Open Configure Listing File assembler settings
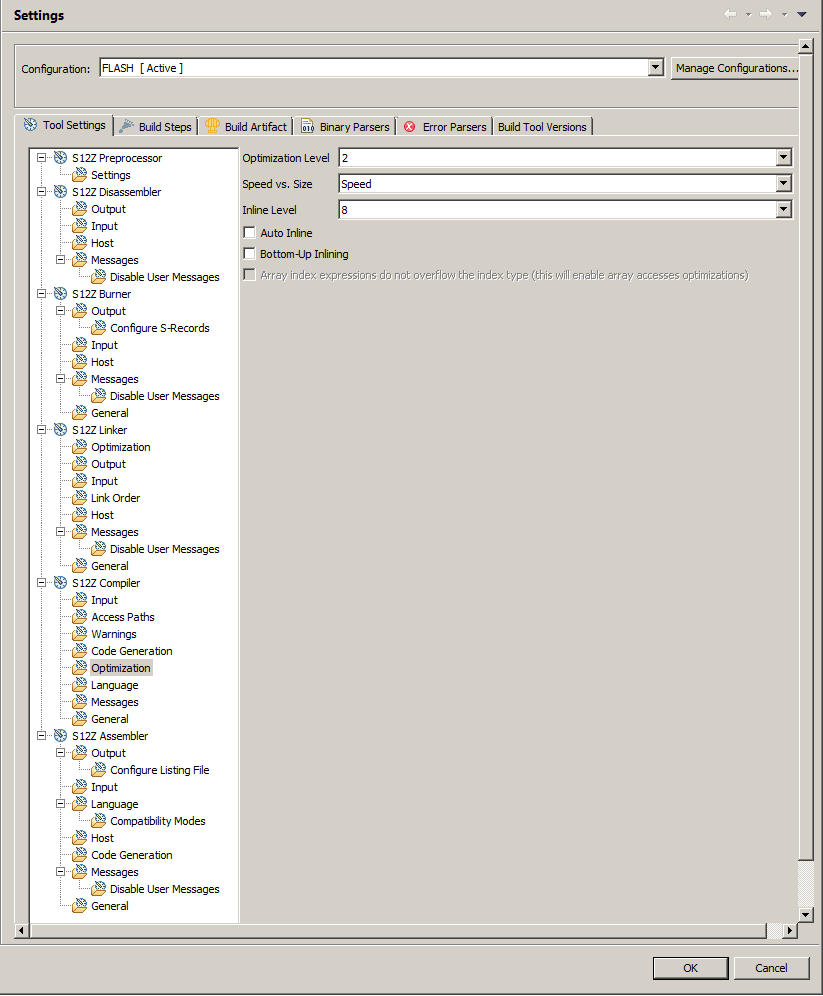 tap(160, 769)
